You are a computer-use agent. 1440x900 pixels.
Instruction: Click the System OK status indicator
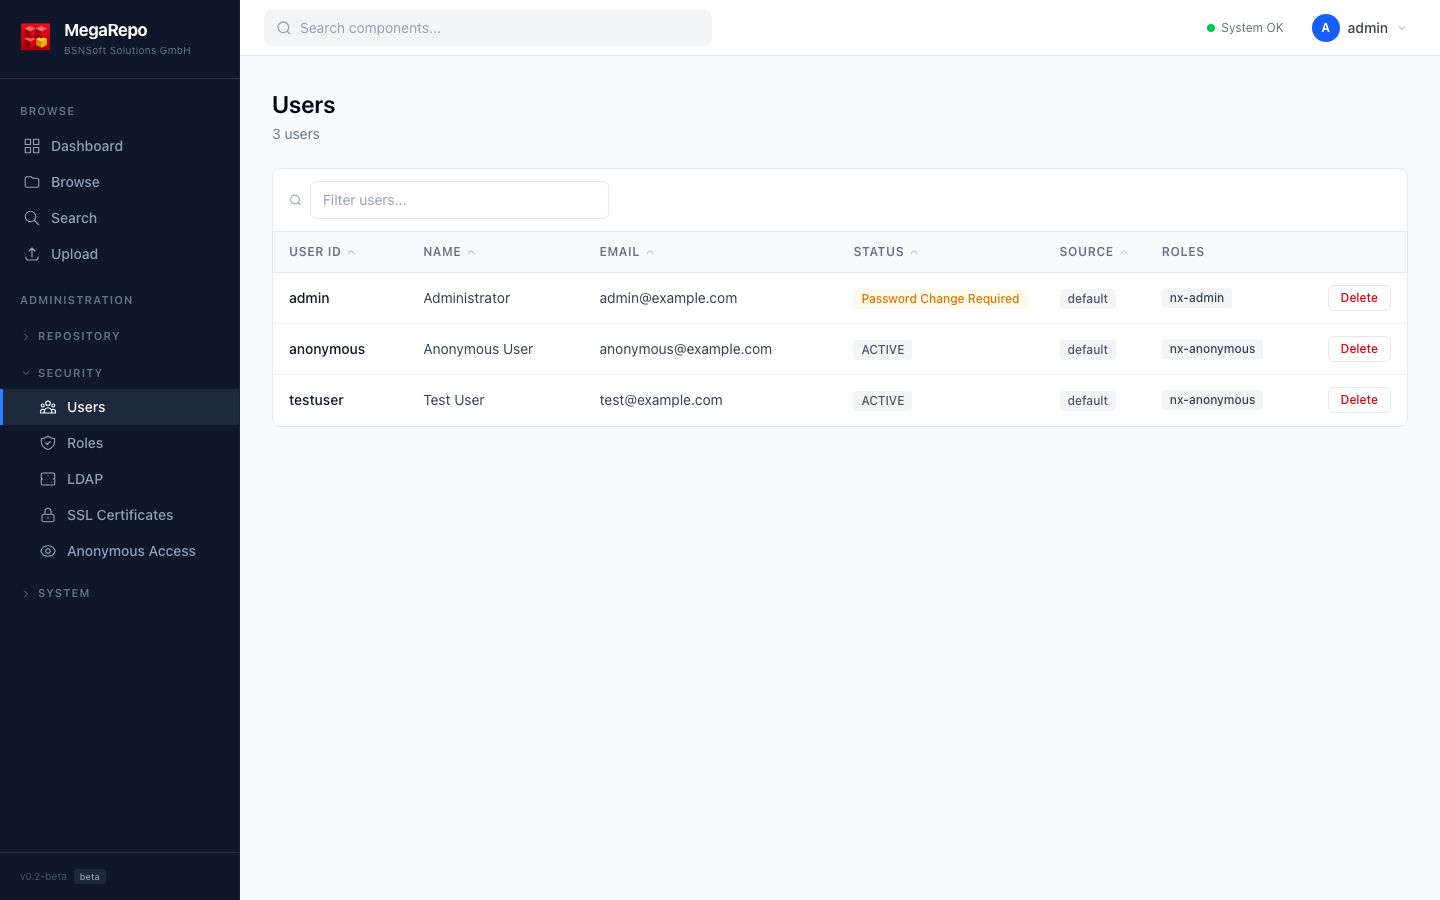pyautogui.click(x=1245, y=27)
